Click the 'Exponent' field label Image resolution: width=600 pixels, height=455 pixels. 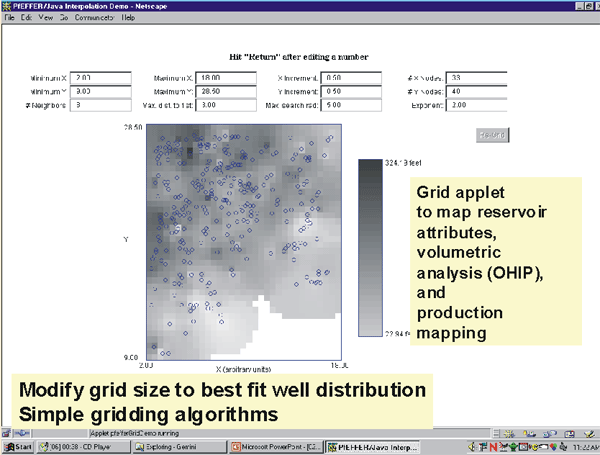[x=427, y=105]
